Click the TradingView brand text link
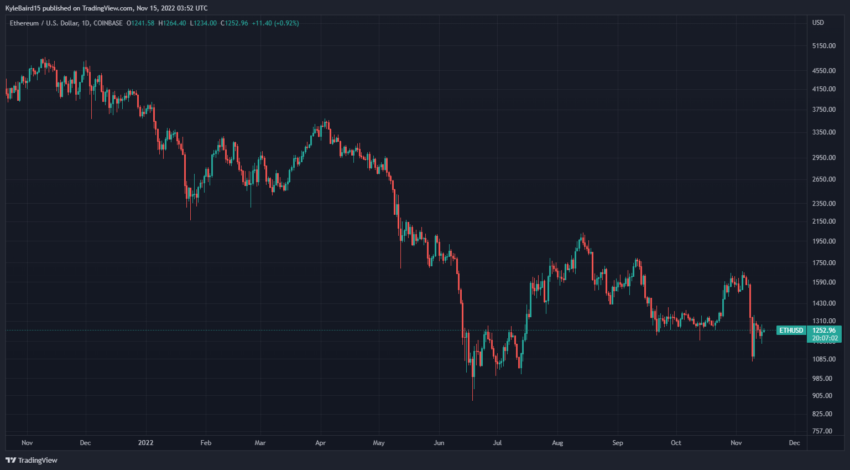This screenshot has height=470, width=850. pyautogui.click(x=37, y=460)
